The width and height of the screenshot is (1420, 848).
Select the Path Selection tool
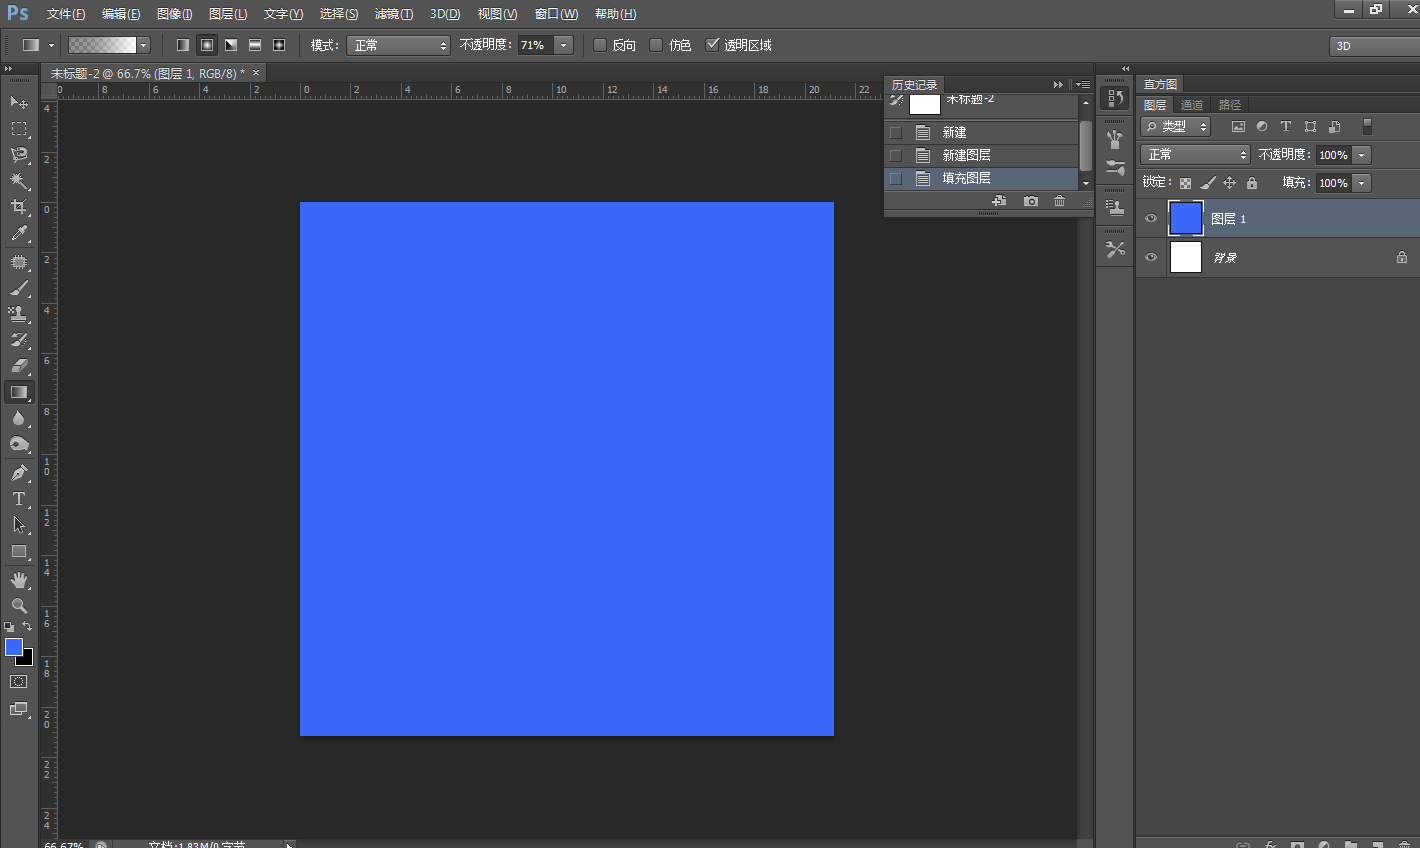19,525
